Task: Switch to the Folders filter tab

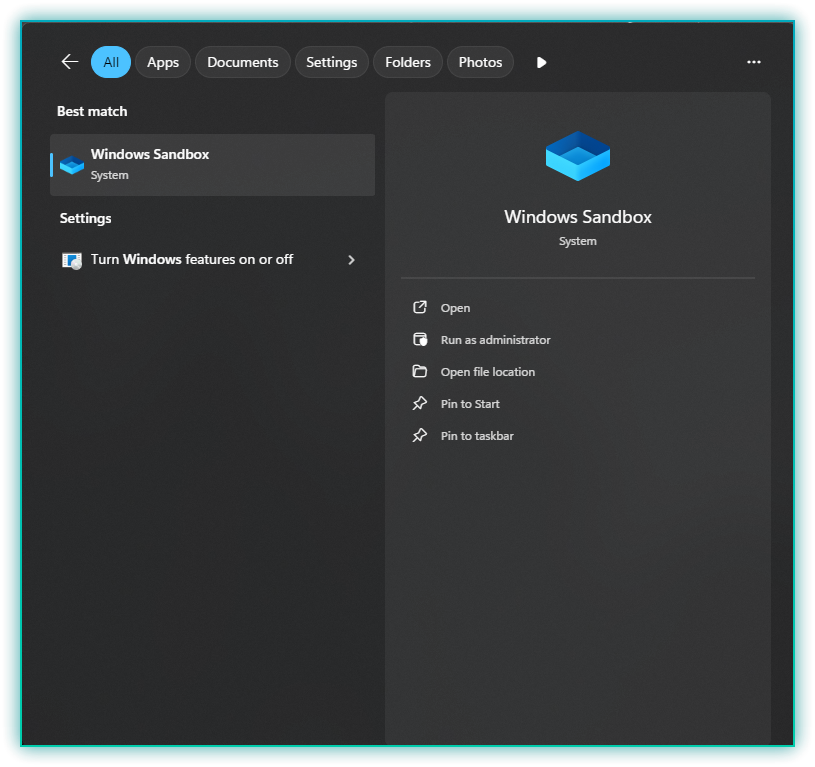Action: 408,62
